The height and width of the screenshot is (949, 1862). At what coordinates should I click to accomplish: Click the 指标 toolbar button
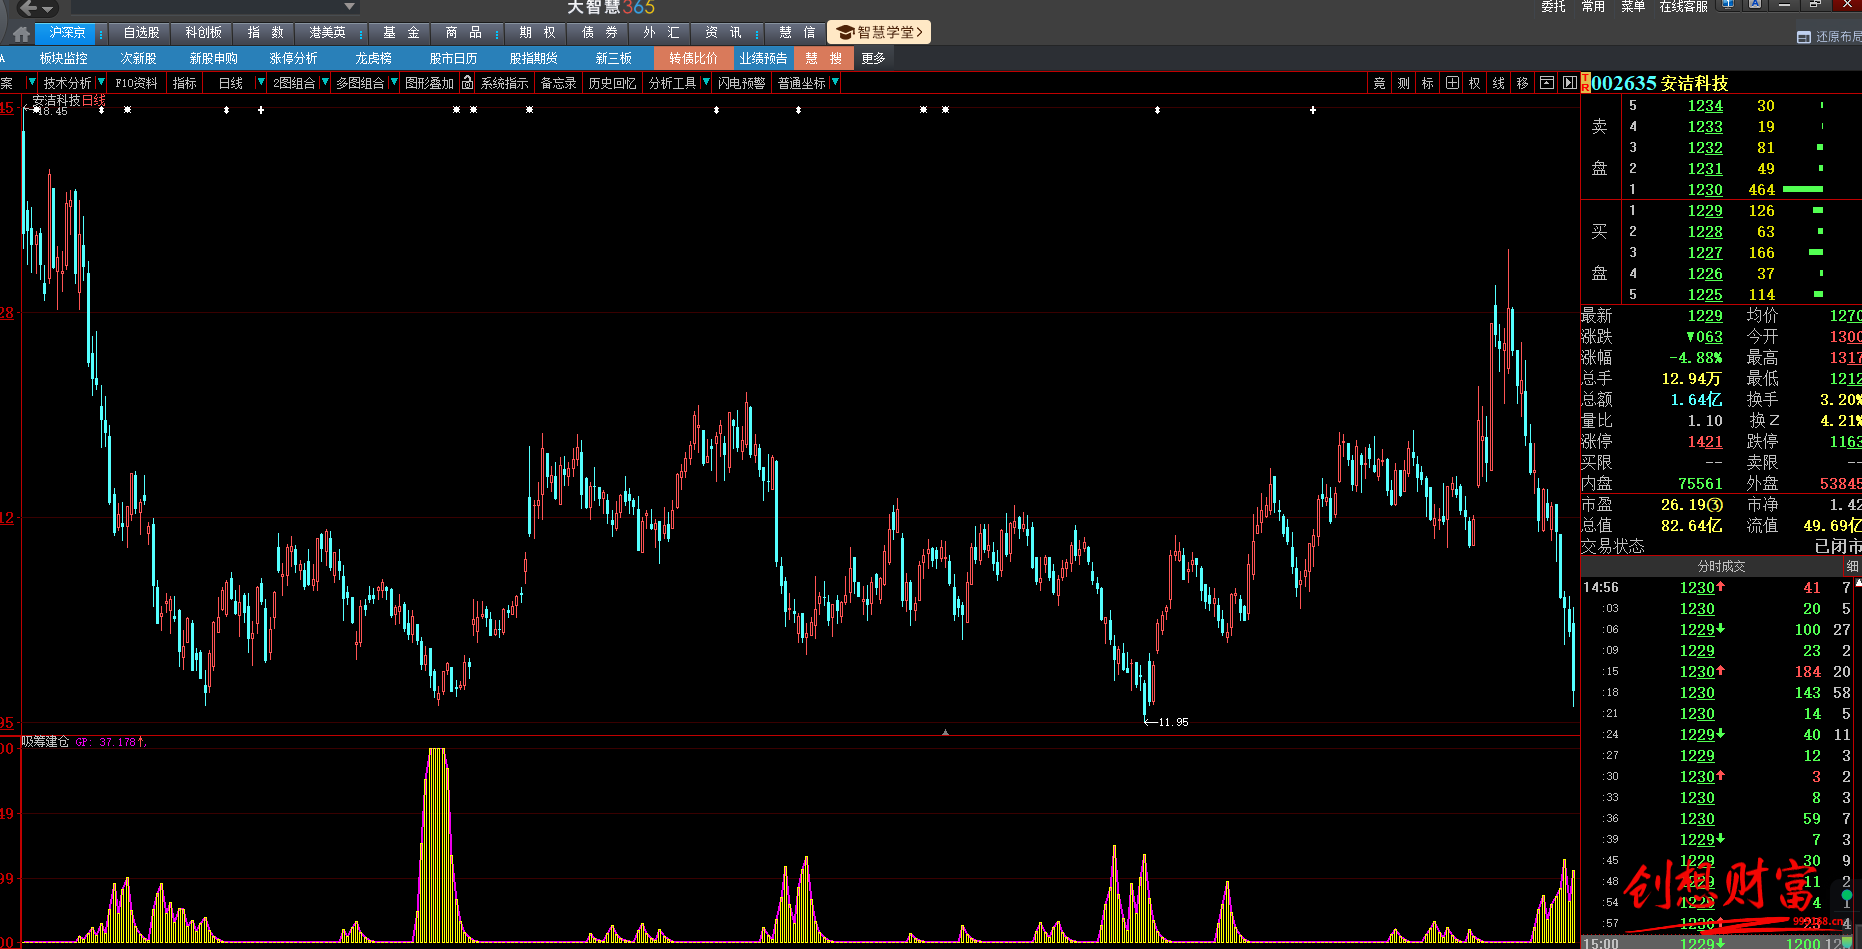(185, 83)
